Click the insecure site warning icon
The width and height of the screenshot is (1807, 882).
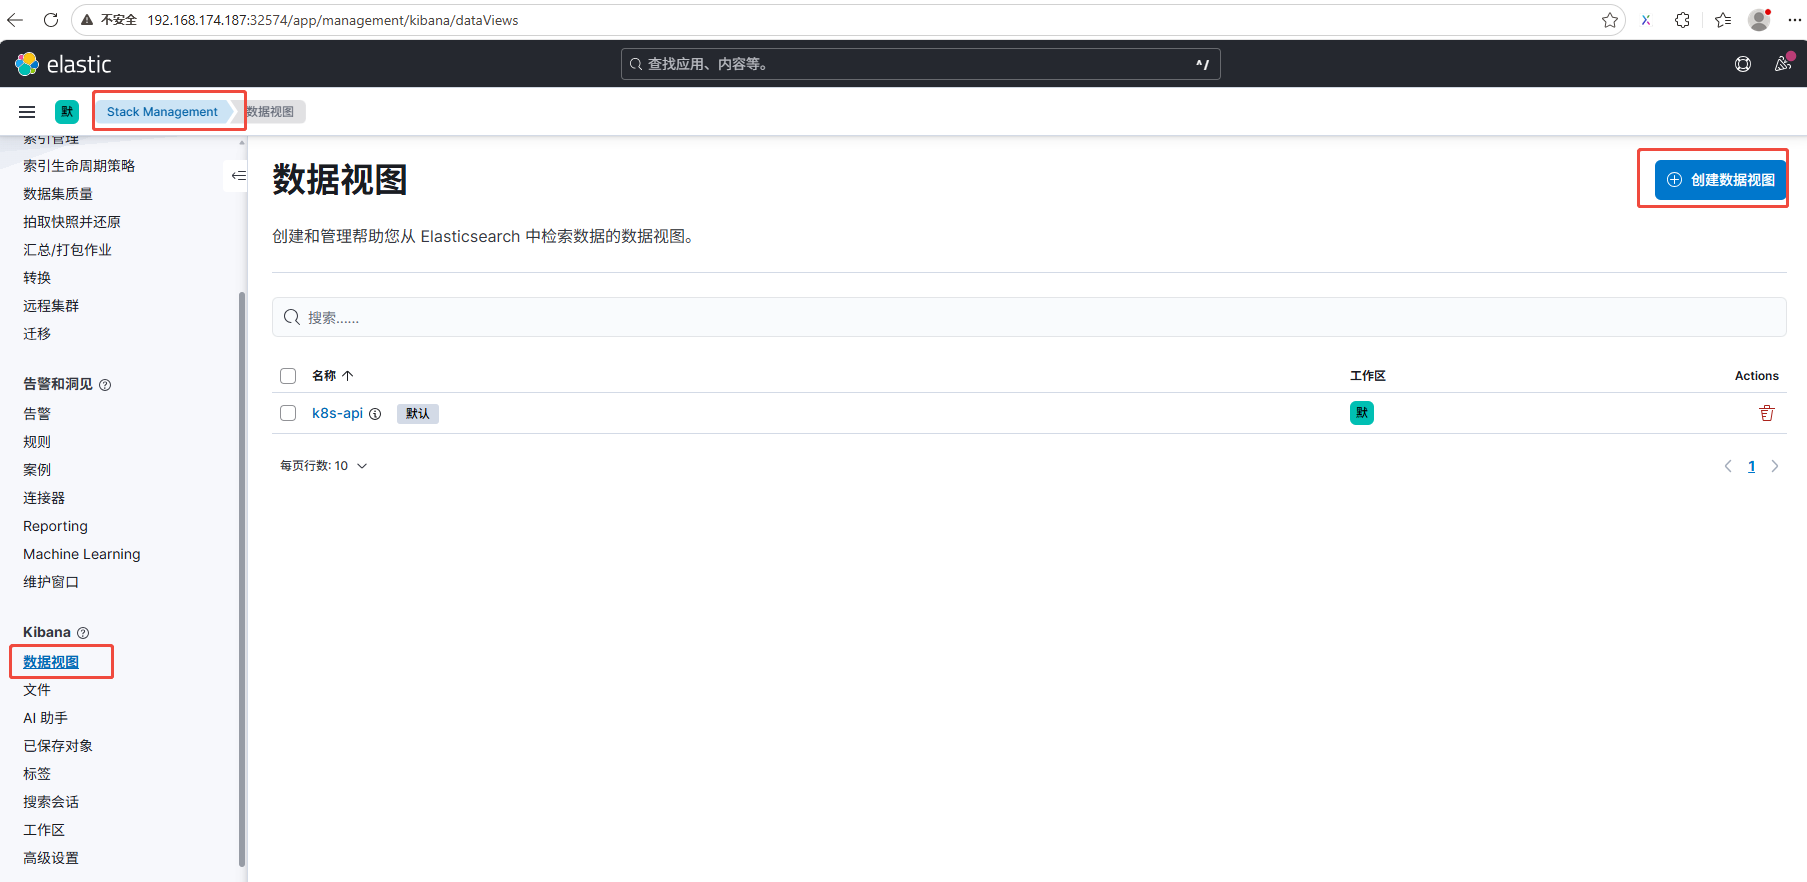87,20
